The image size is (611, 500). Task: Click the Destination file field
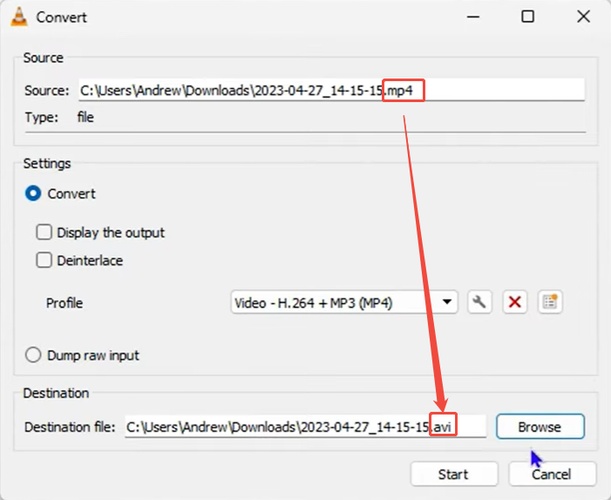click(306, 427)
